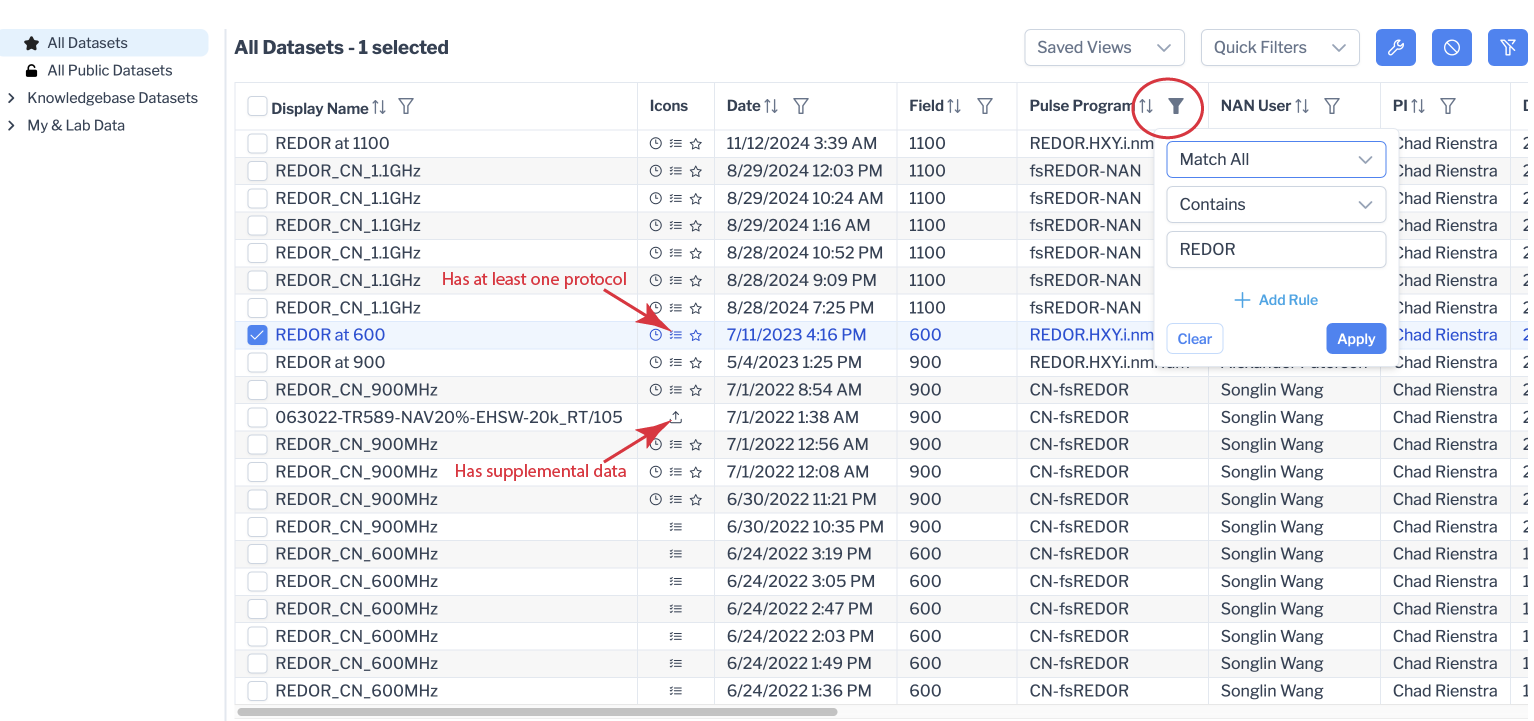
Task: Click the supplemental data upload icon on 063022-TR589 row
Action: pyautogui.click(x=676, y=417)
